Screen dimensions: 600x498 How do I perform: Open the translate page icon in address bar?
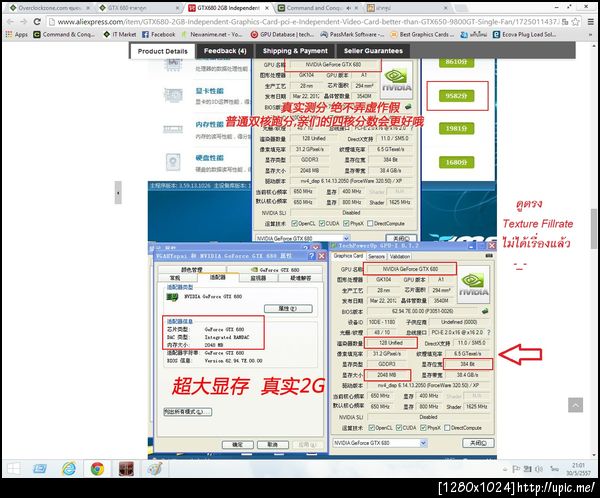[x=565, y=22]
